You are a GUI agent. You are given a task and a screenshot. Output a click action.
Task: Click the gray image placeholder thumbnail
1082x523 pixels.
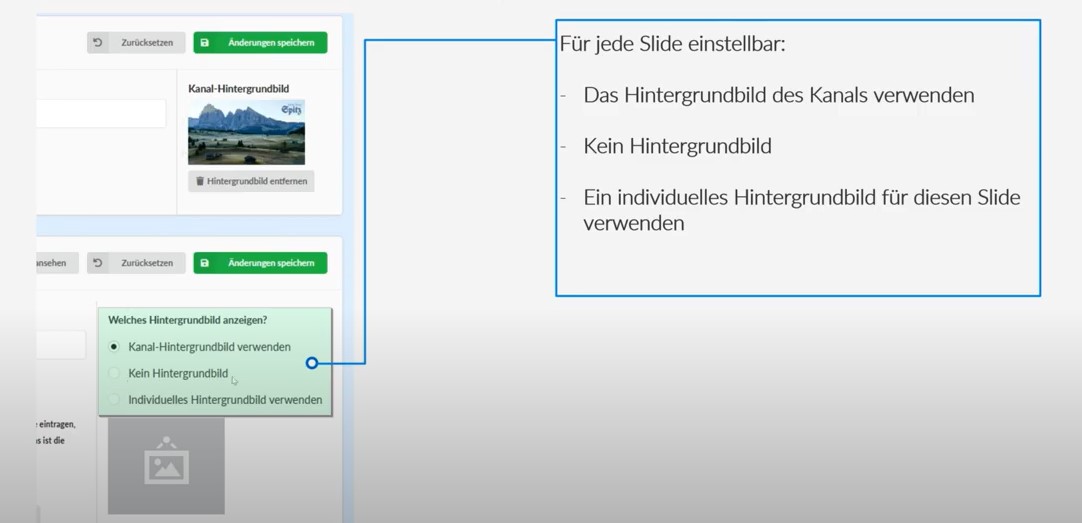[x=166, y=465]
